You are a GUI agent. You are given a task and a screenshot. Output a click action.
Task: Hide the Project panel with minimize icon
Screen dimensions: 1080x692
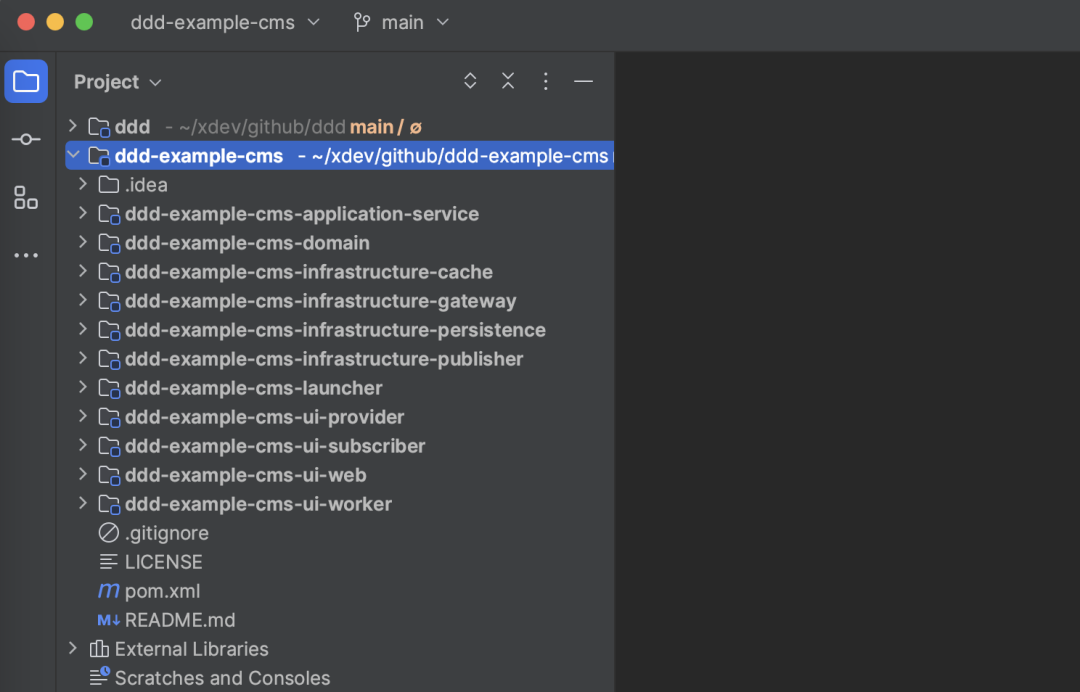coord(584,82)
